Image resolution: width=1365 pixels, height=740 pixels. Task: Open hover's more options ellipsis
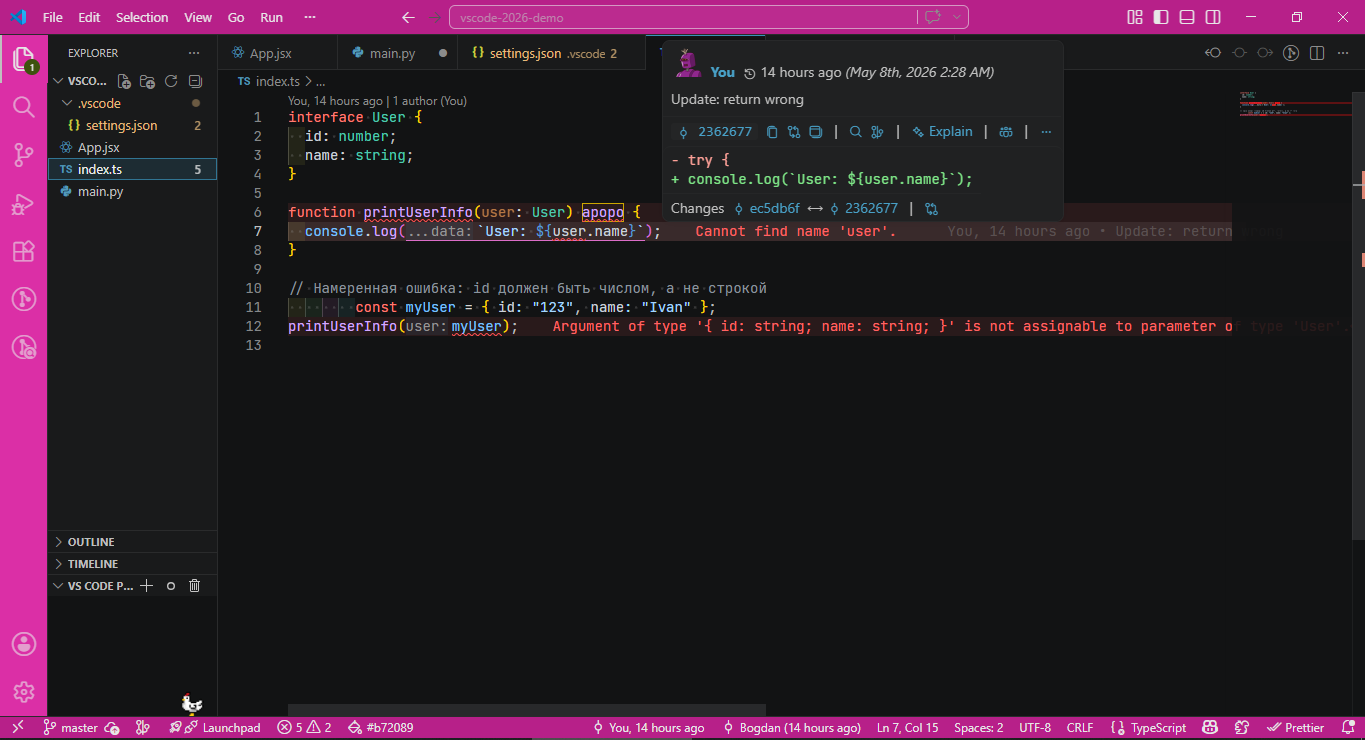point(1046,132)
